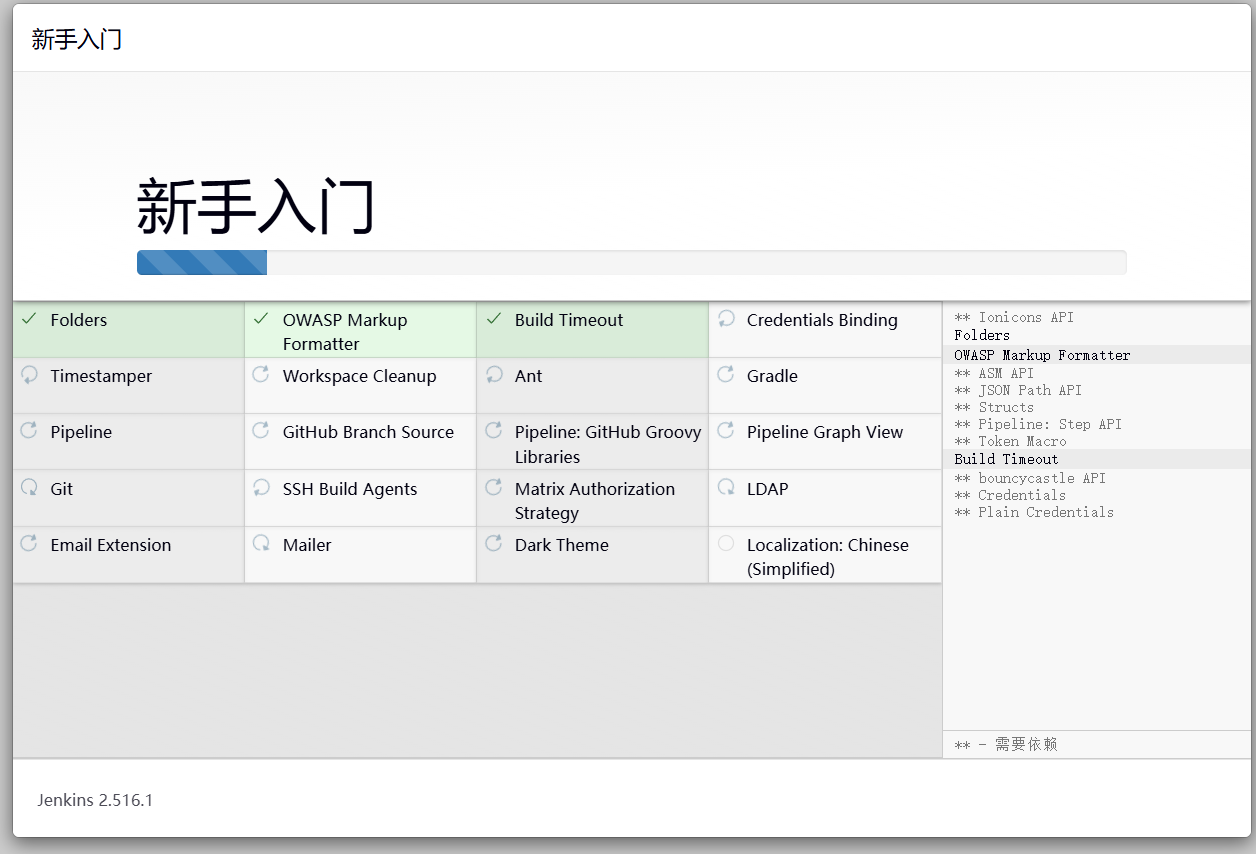This screenshot has width=1256, height=854.
Task: Select the LDAP plugin name
Action: tap(767, 489)
